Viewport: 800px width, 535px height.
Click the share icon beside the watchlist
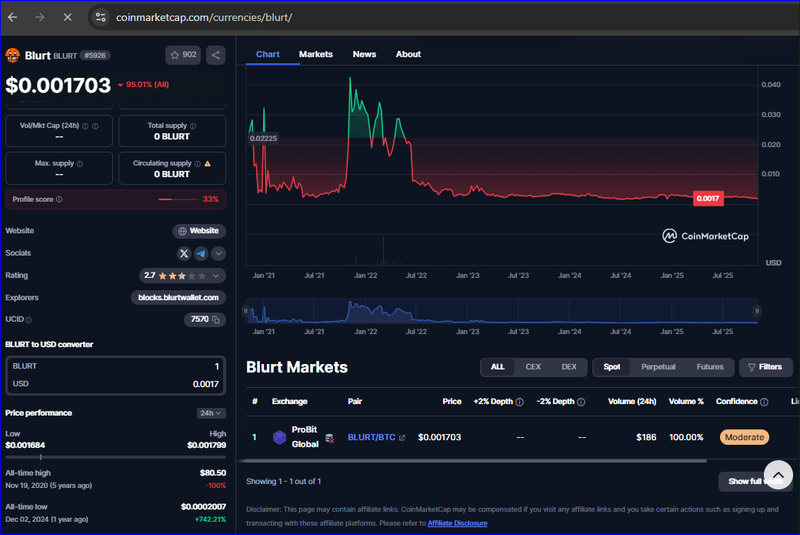pyautogui.click(x=216, y=55)
